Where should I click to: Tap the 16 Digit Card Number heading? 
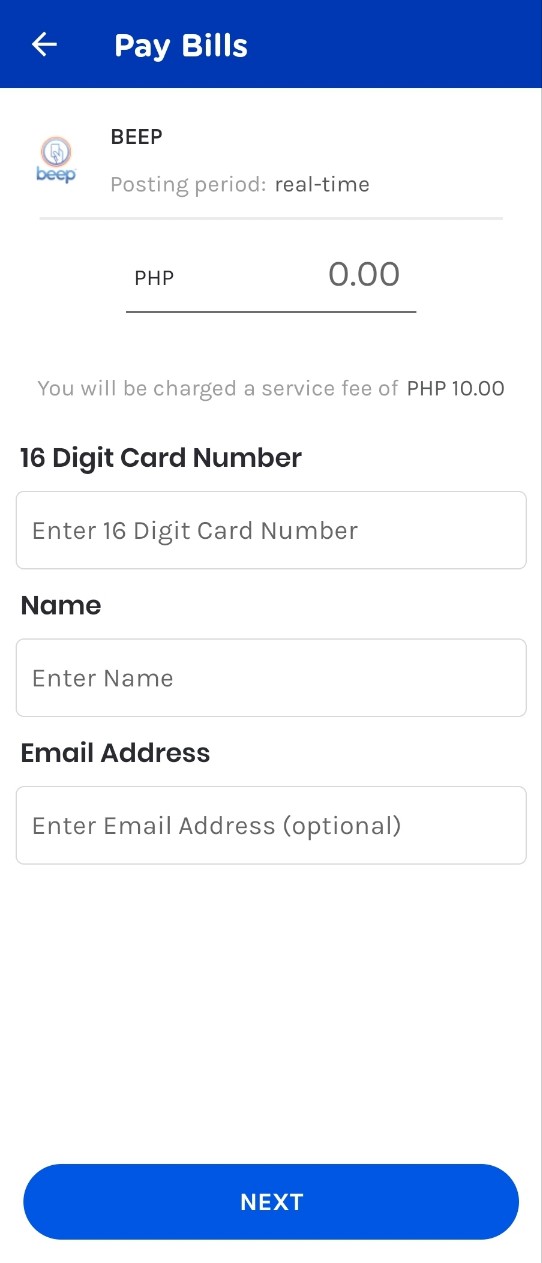pos(161,458)
